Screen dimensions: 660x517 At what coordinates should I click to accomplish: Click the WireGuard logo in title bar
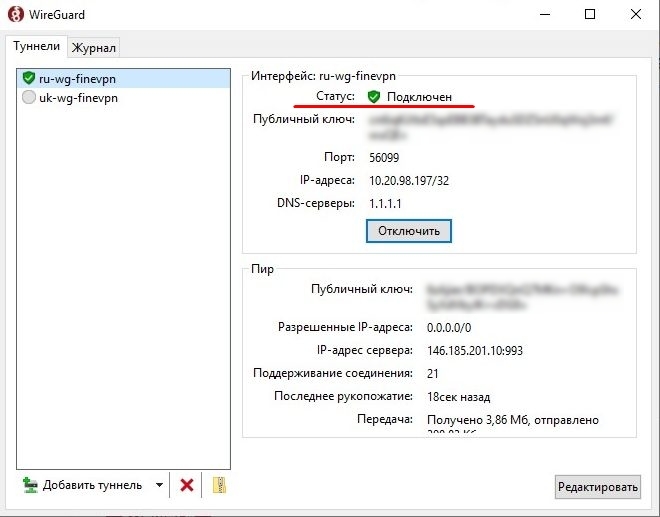16,14
